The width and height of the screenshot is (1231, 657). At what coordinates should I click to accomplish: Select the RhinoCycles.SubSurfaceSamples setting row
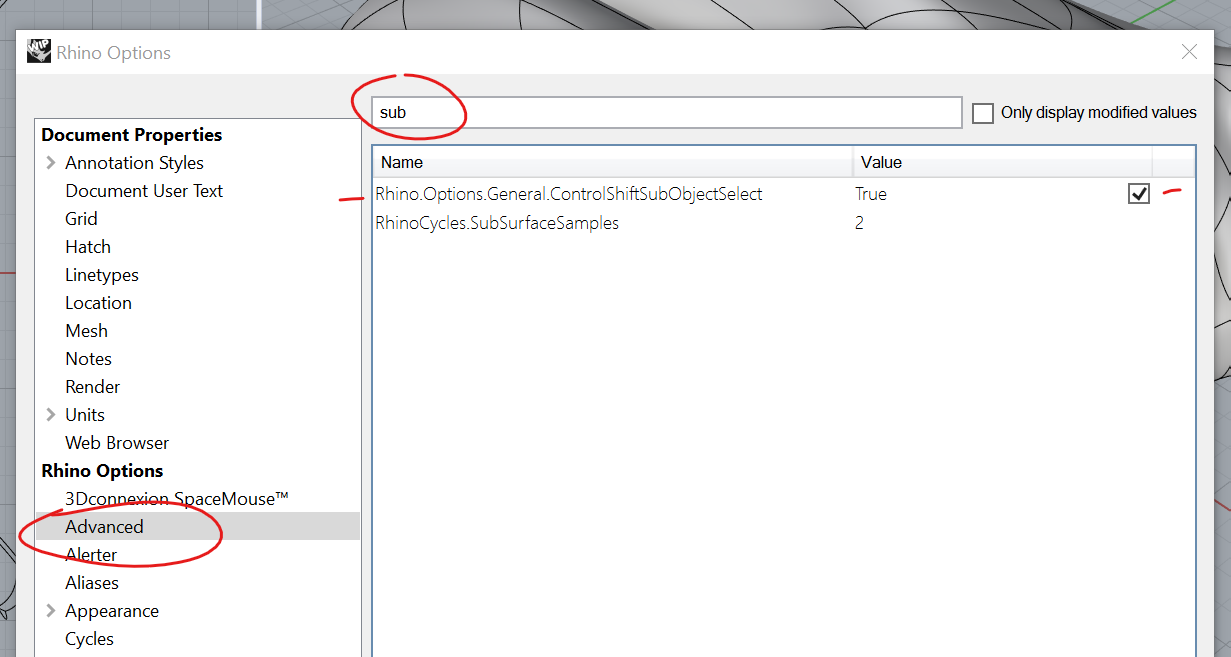click(783, 223)
